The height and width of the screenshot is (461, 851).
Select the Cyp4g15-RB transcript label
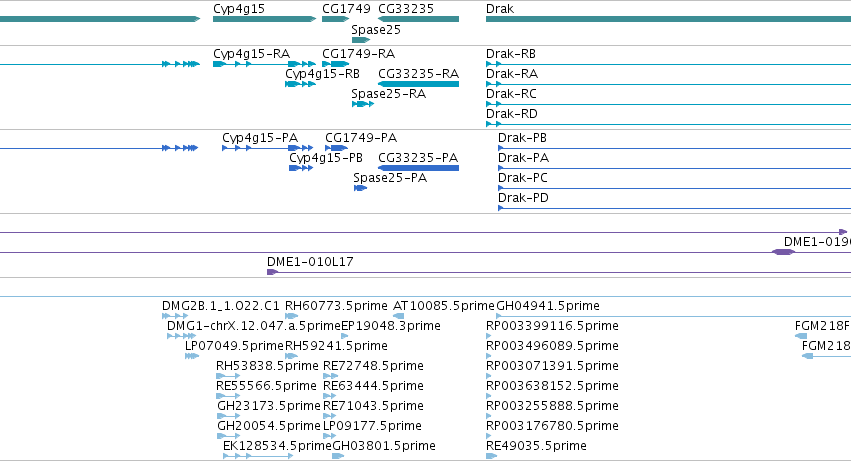click(x=322, y=74)
